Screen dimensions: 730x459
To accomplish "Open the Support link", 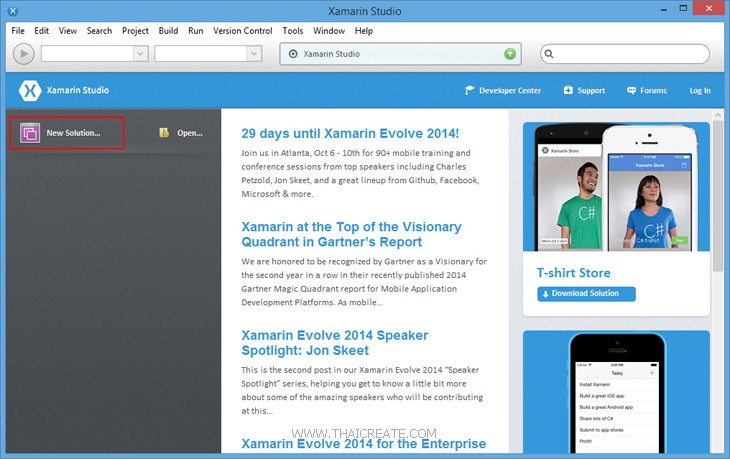I will 584,90.
